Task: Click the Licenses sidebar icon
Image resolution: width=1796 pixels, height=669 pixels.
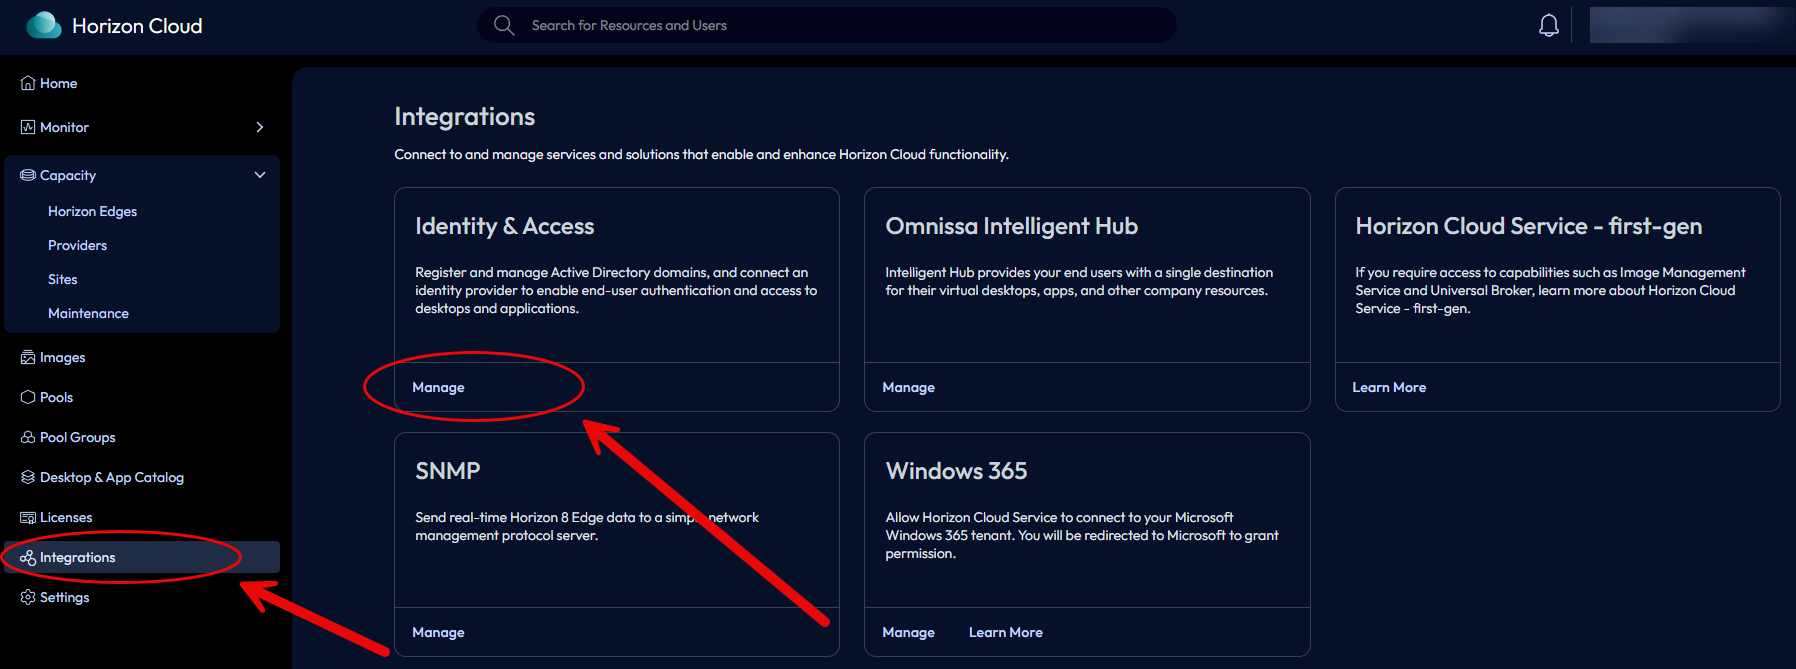Action: (28, 517)
